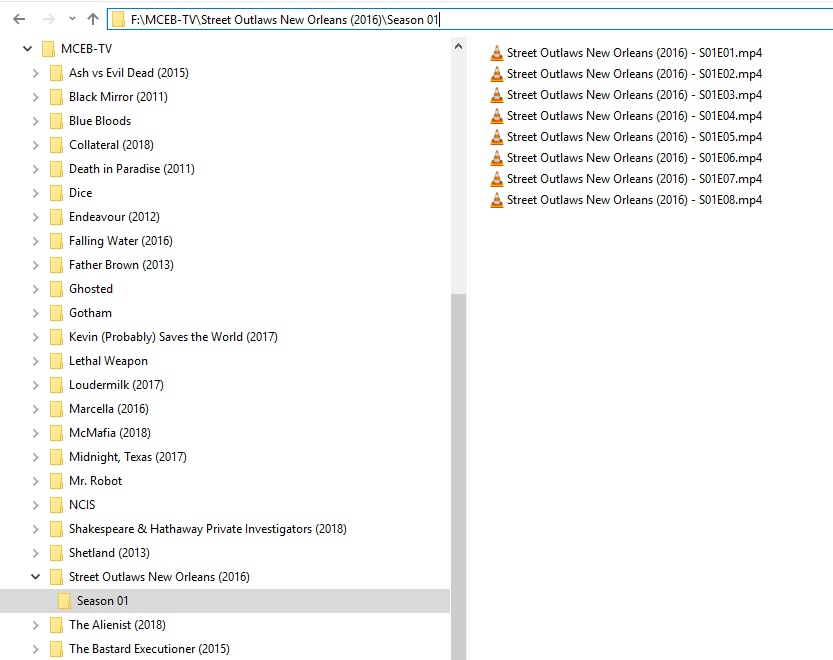
Task: Select the Dice folder name
Action: (x=80, y=193)
